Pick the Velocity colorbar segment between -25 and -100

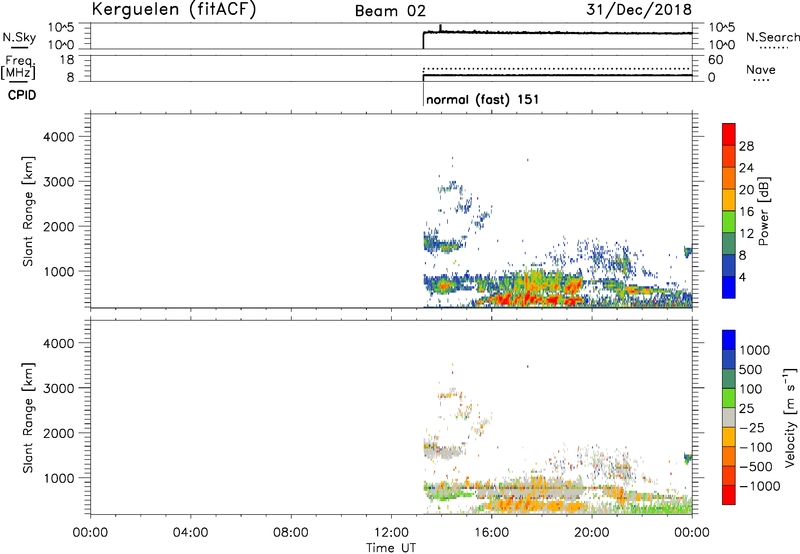[x=729, y=437]
